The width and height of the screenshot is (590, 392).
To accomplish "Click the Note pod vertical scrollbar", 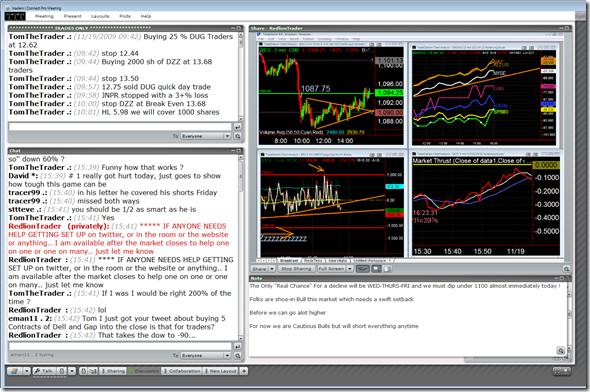I will 569,320.
